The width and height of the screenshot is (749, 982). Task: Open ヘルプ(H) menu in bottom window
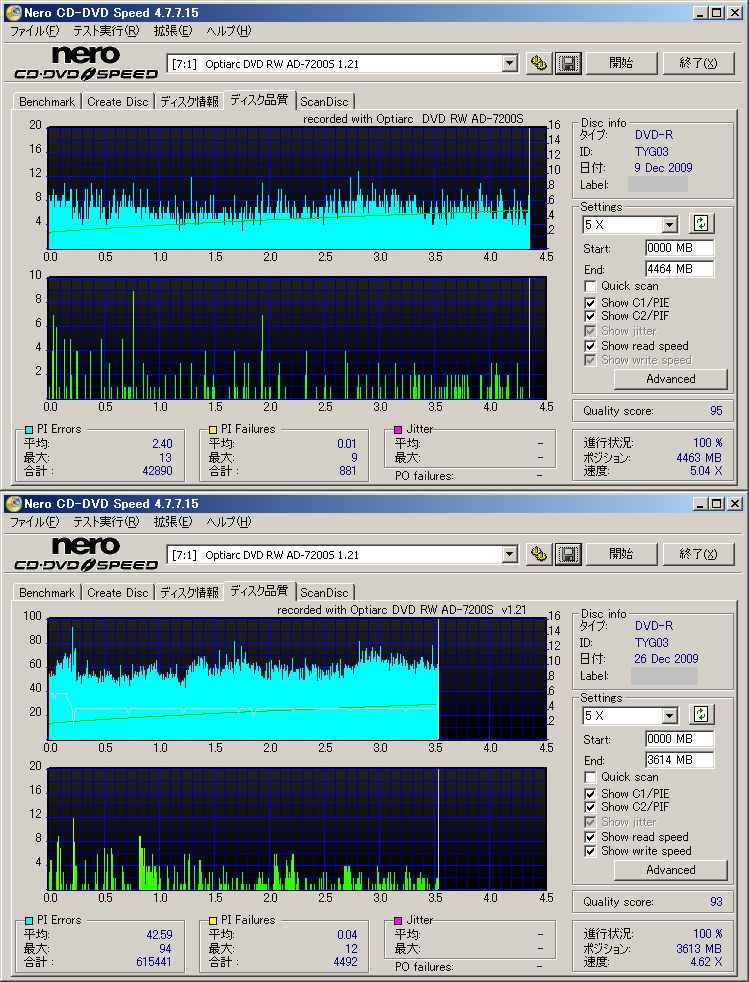(x=229, y=522)
